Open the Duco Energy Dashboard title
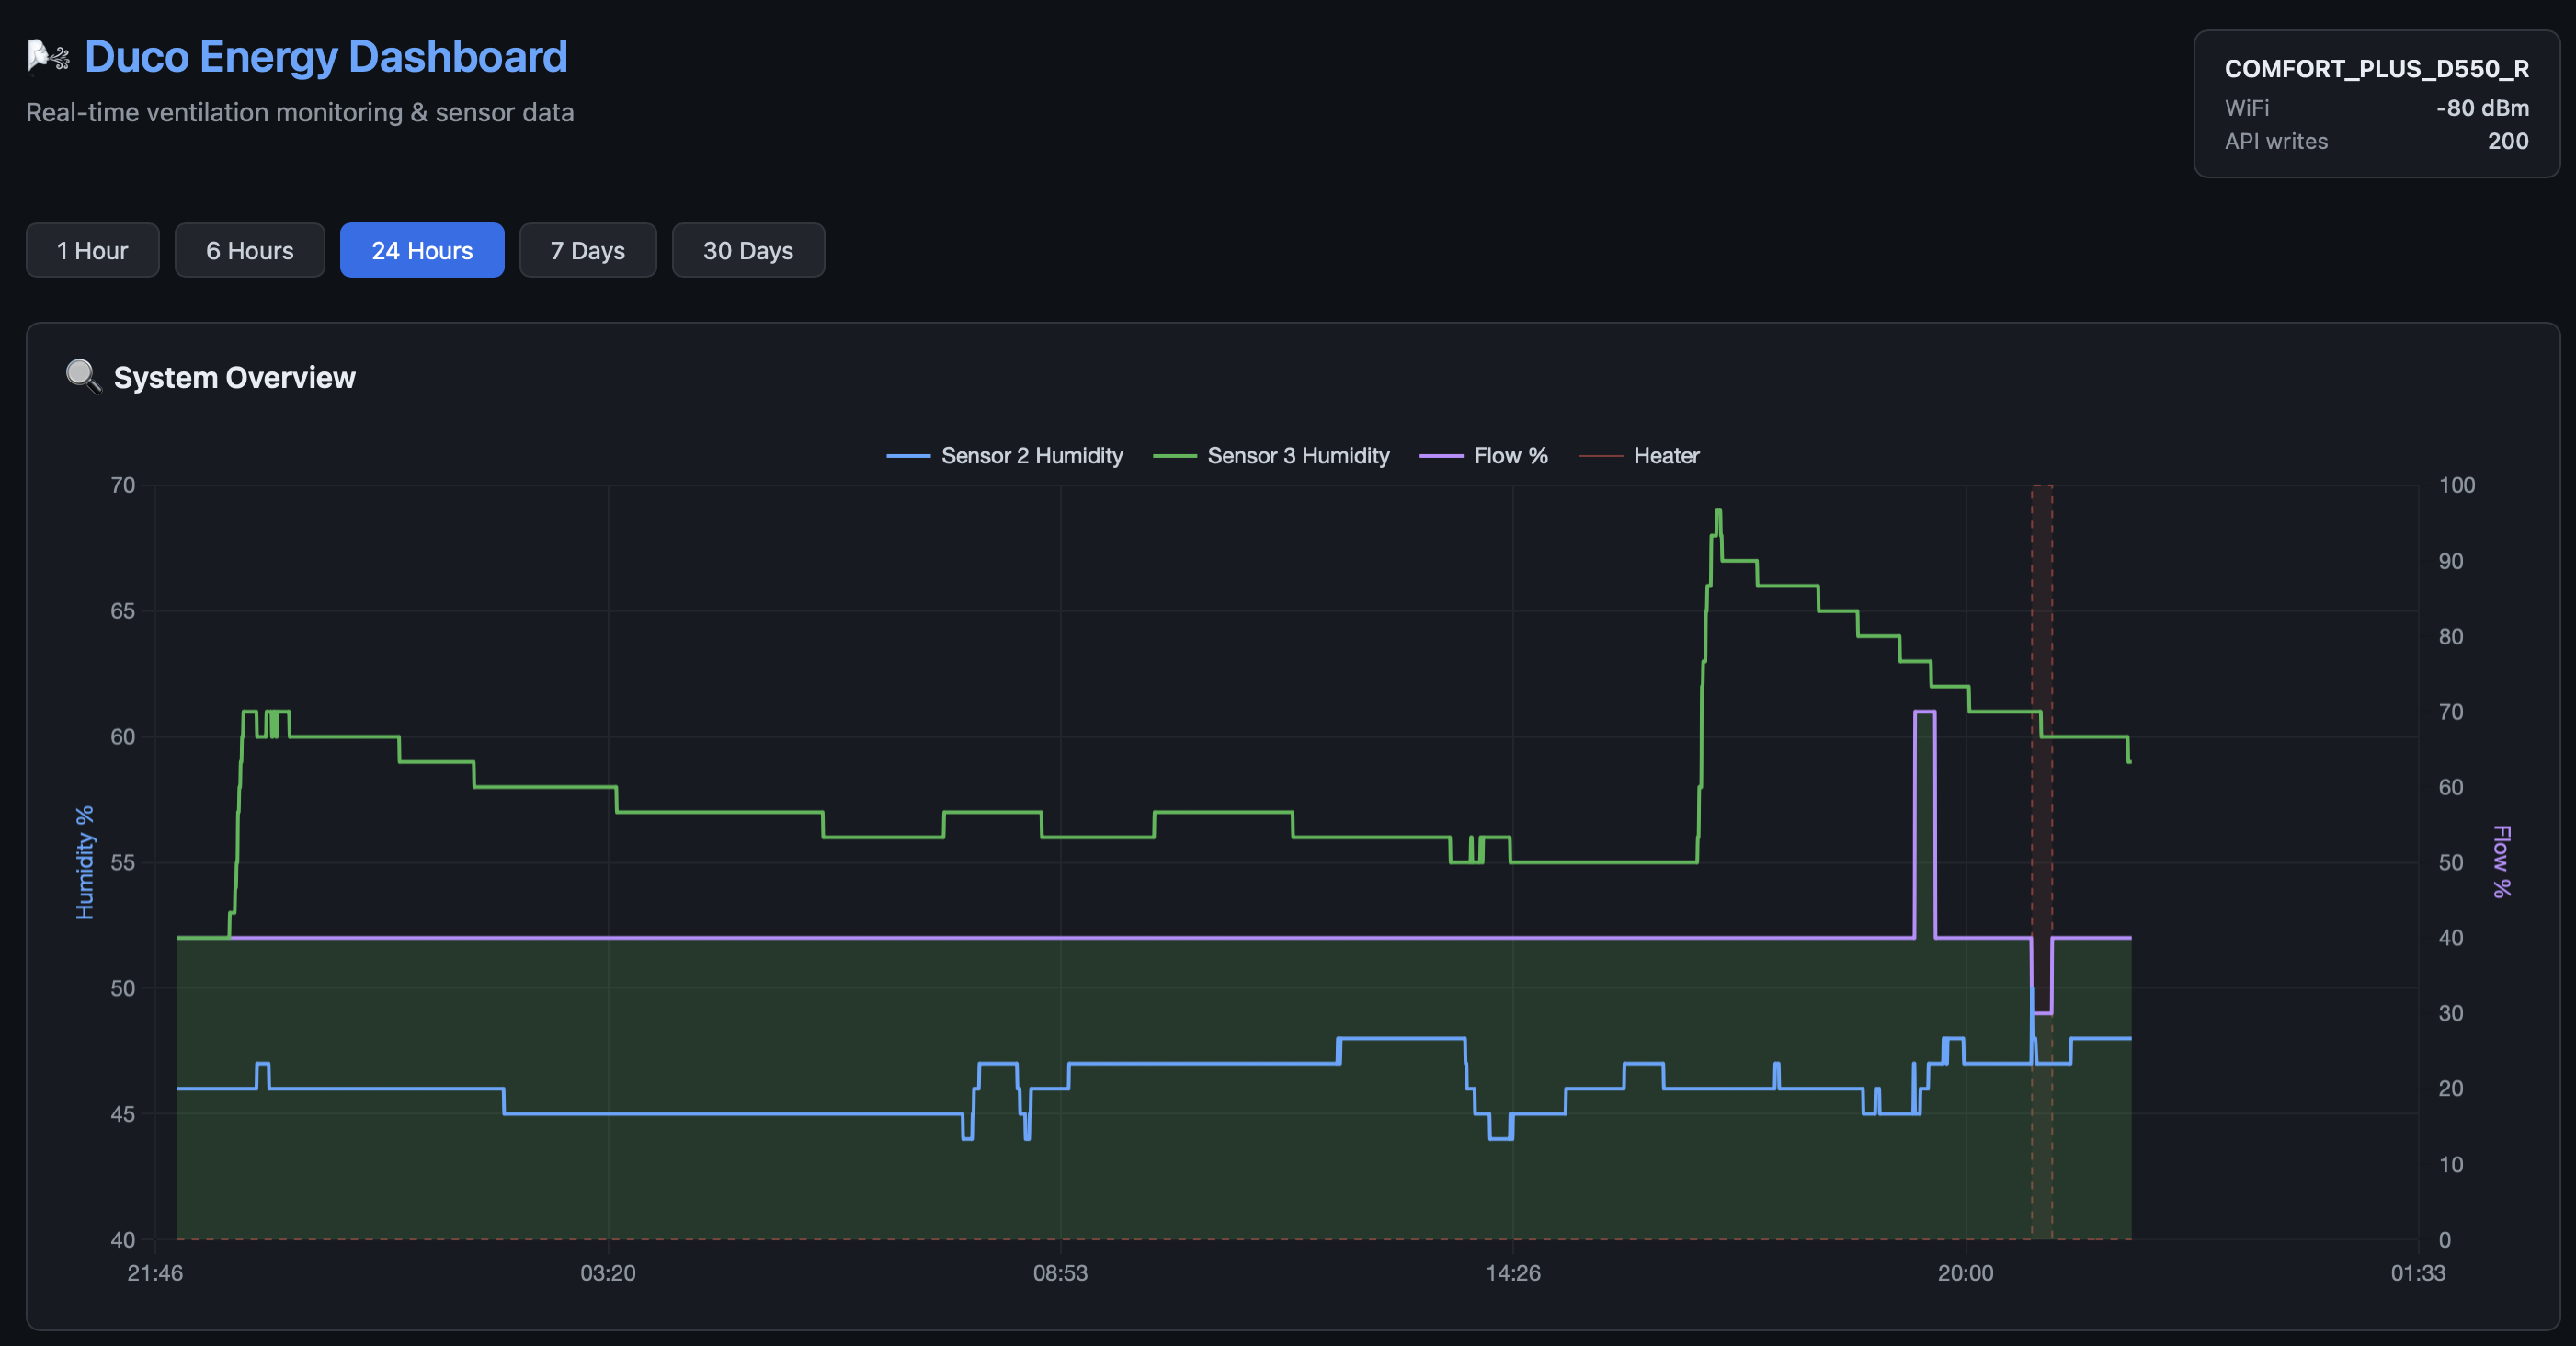Image resolution: width=2576 pixels, height=1346 pixels. (x=326, y=57)
